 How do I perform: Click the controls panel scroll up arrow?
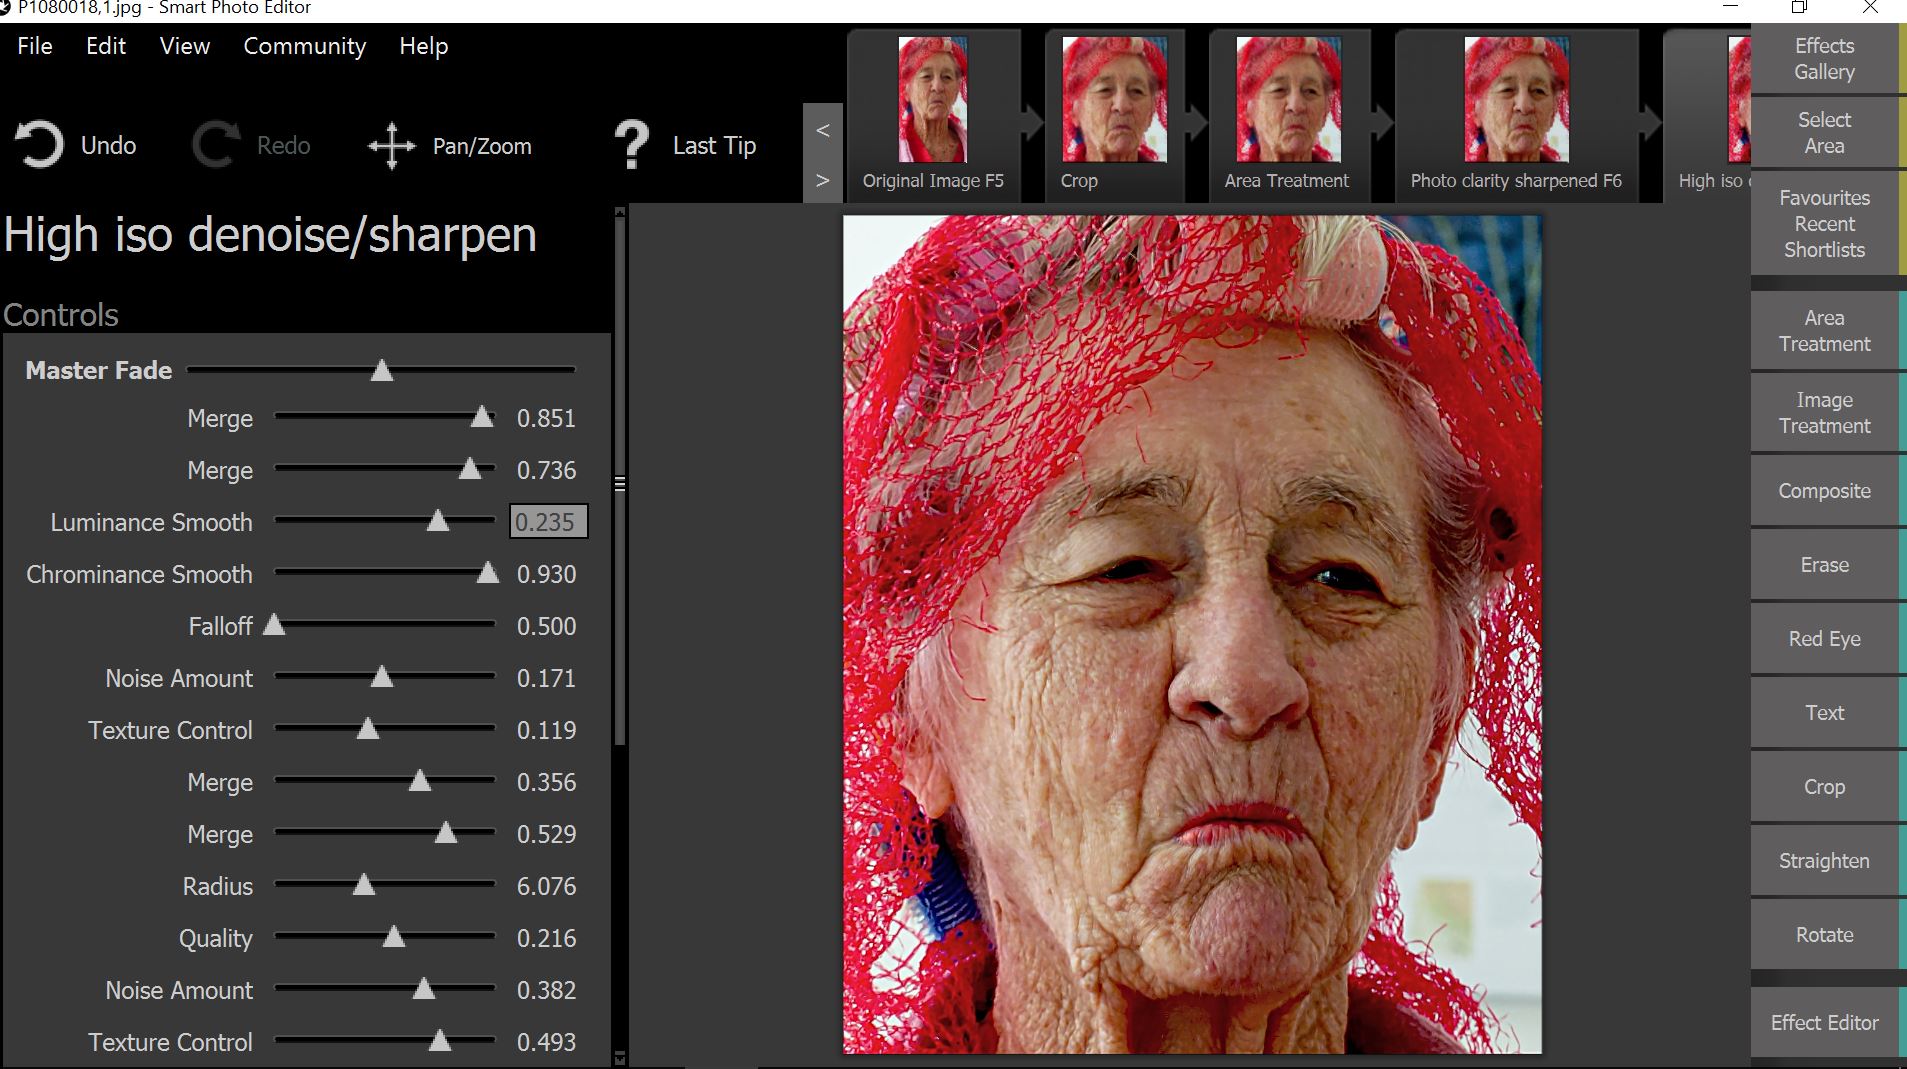click(x=620, y=212)
